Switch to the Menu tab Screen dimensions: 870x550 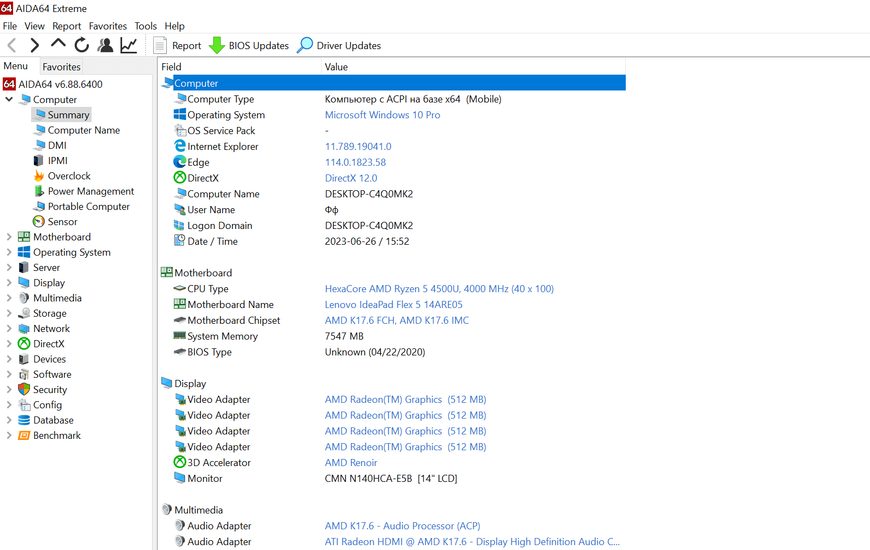point(16,66)
